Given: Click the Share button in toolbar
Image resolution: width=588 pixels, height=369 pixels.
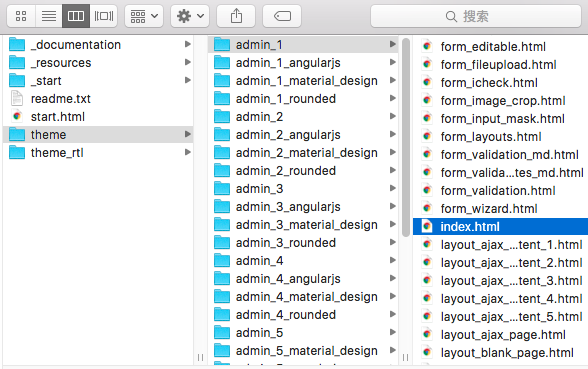Looking at the screenshot, I should [x=236, y=16].
